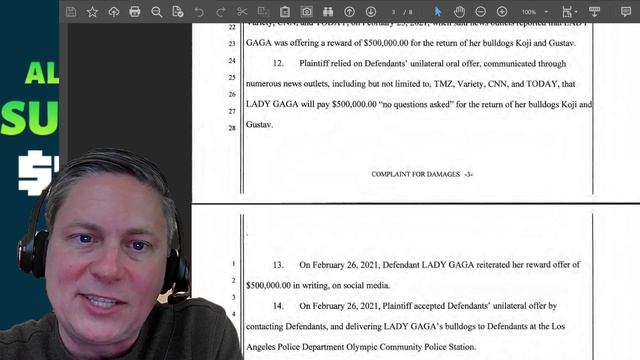Screen dimensions: 640x360
Task: Undo the last action
Action: (199, 12)
